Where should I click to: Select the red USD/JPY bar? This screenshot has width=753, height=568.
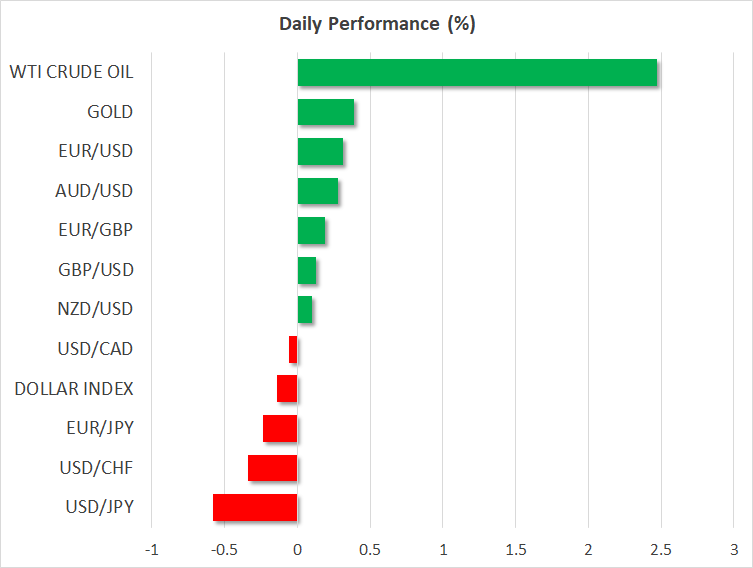(255, 508)
